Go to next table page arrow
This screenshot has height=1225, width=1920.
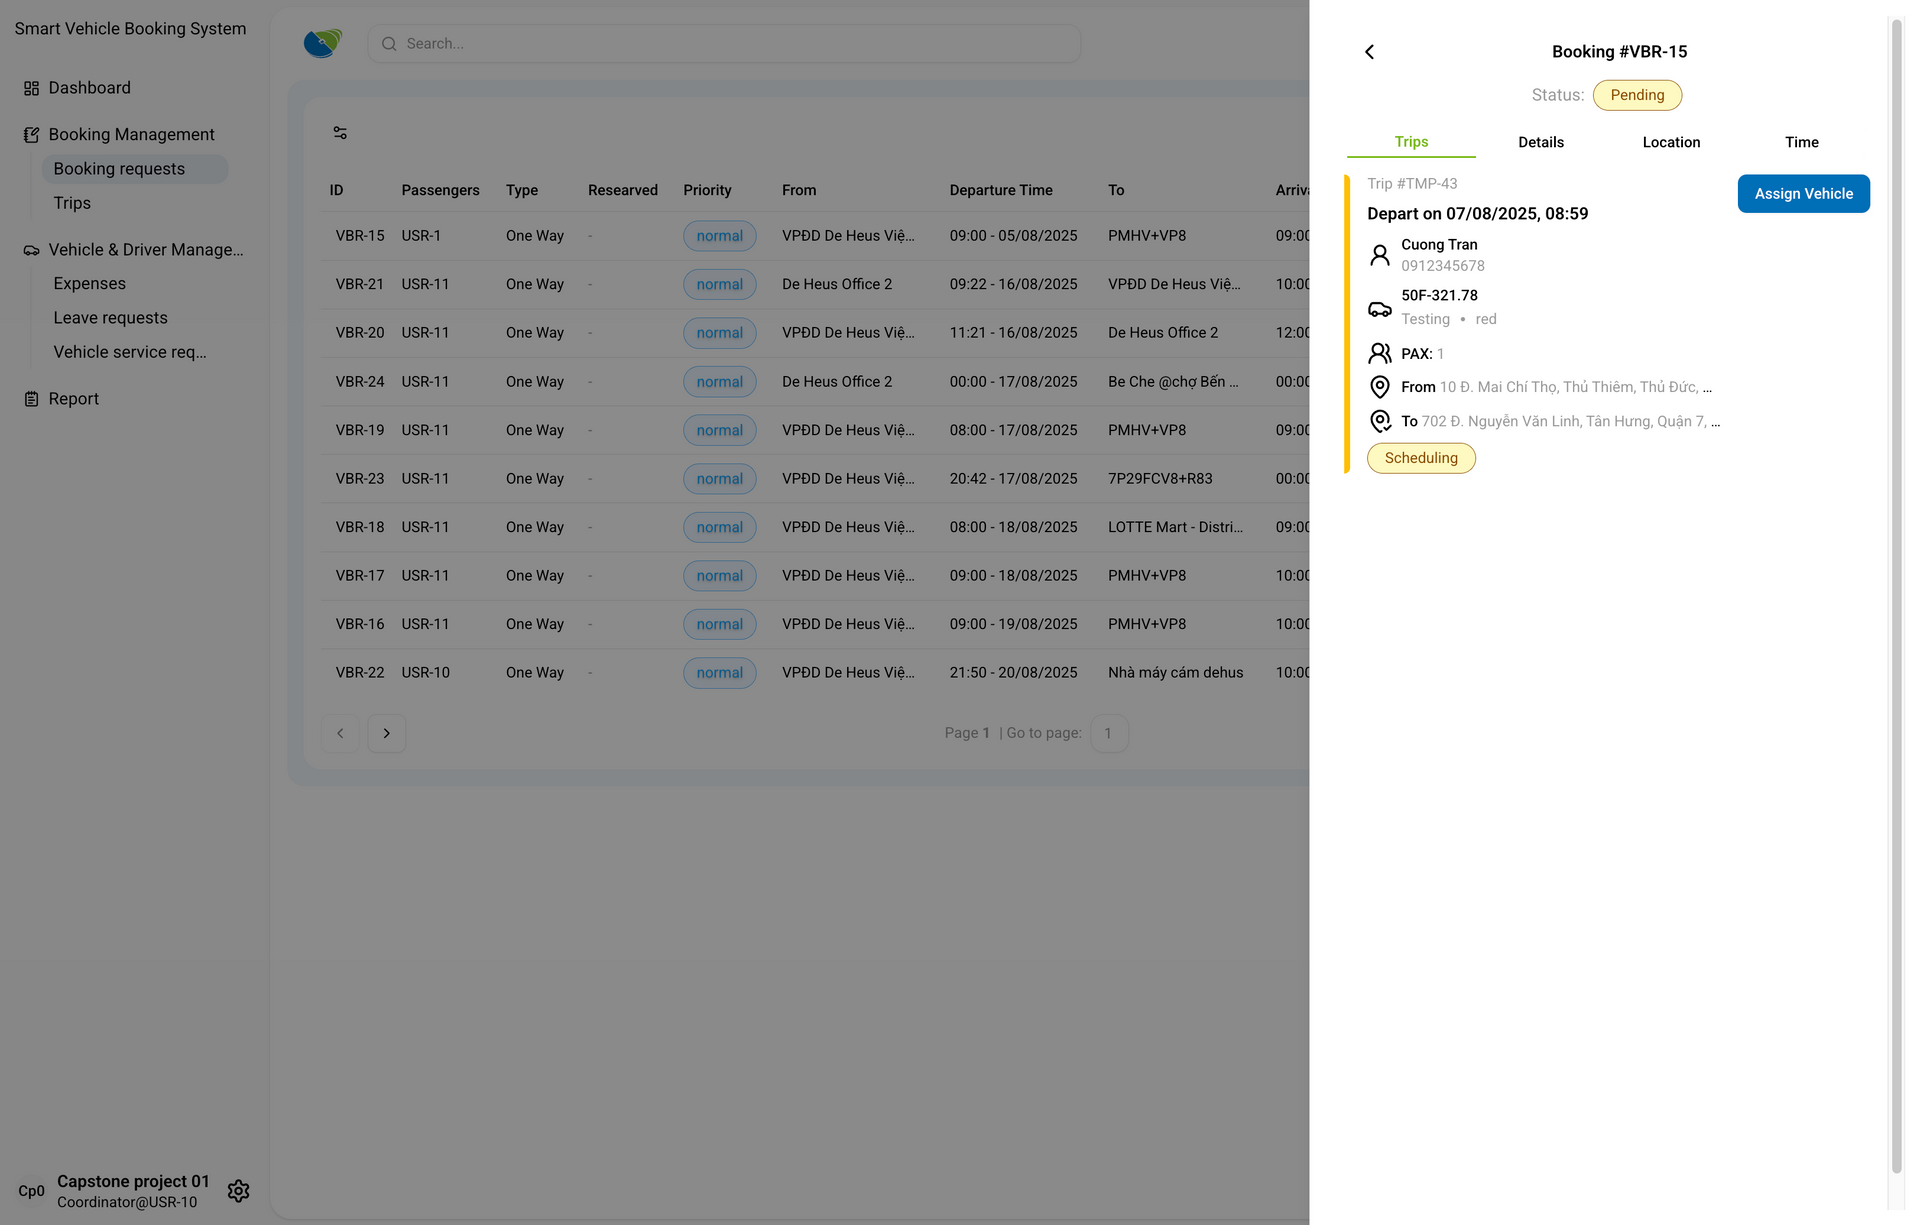386,733
